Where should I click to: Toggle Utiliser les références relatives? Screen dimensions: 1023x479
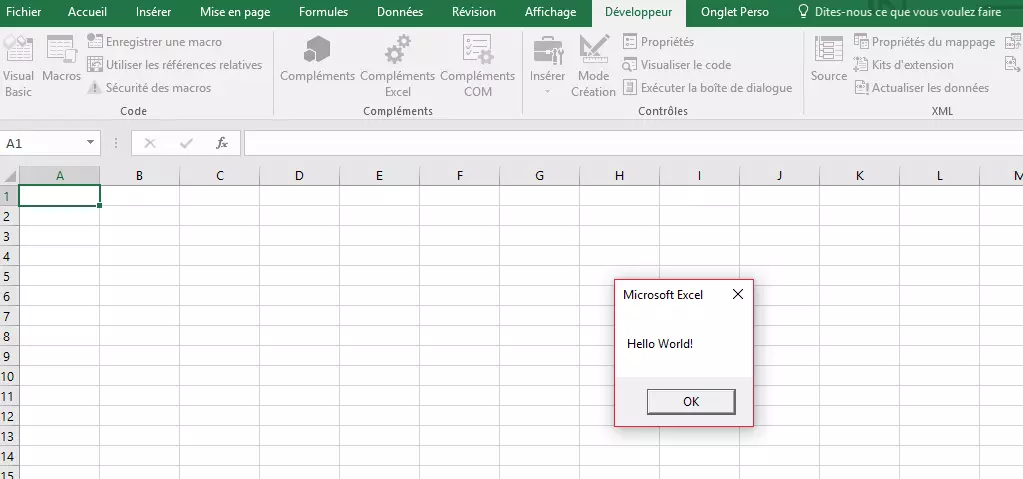pyautogui.click(x=175, y=65)
